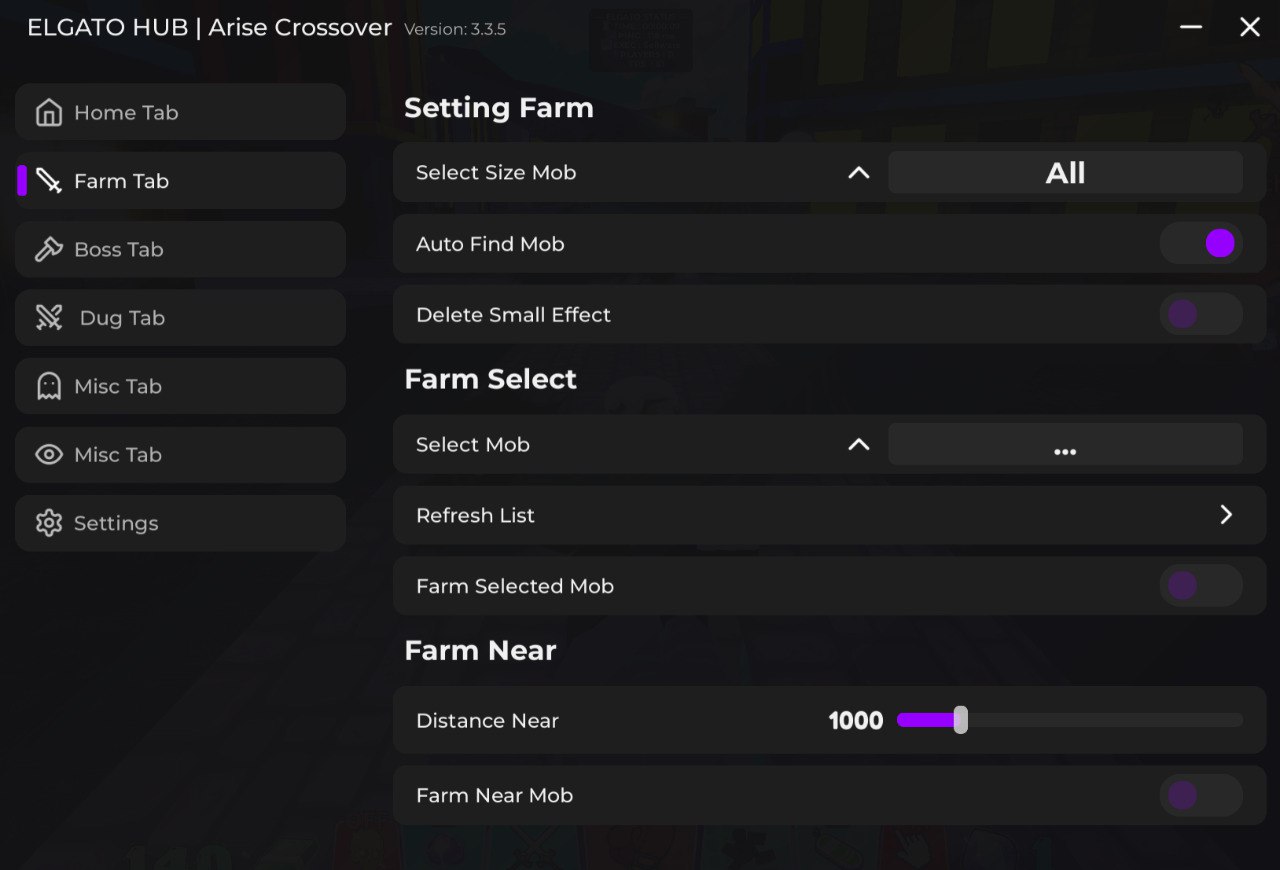Click the house icon for Home Tab

48,113
